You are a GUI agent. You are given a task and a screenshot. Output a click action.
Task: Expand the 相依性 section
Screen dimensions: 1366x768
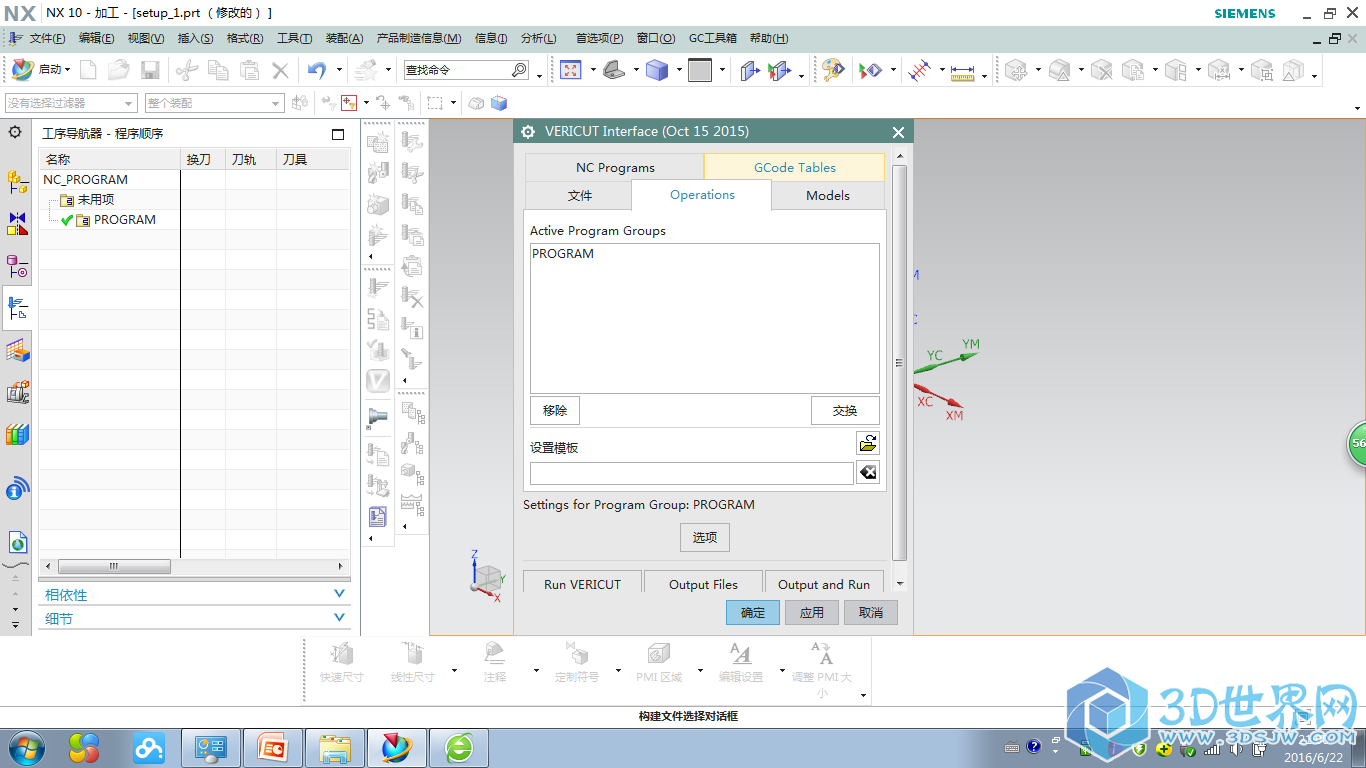pyautogui.click(x=194, y=594)
